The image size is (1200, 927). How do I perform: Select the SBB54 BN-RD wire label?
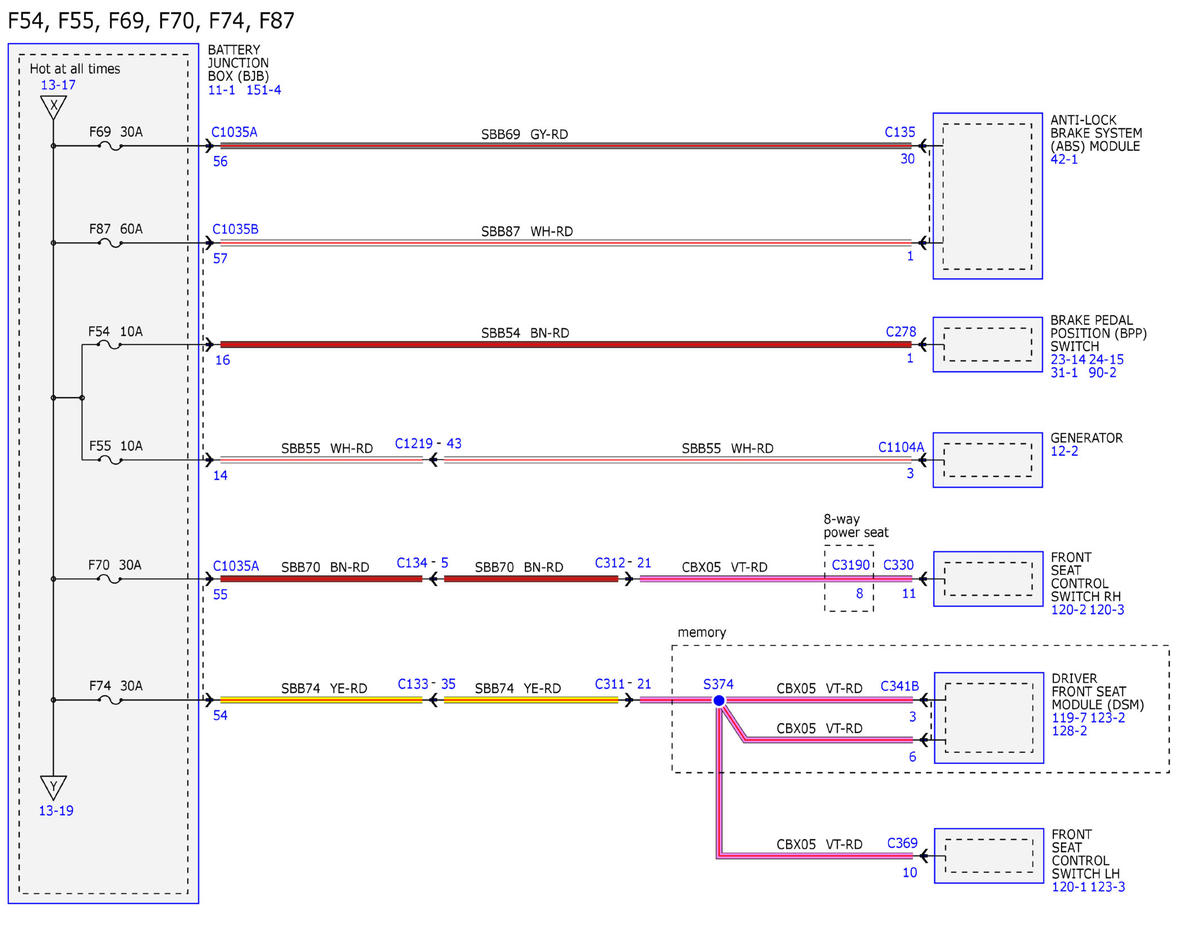point(524,332)
